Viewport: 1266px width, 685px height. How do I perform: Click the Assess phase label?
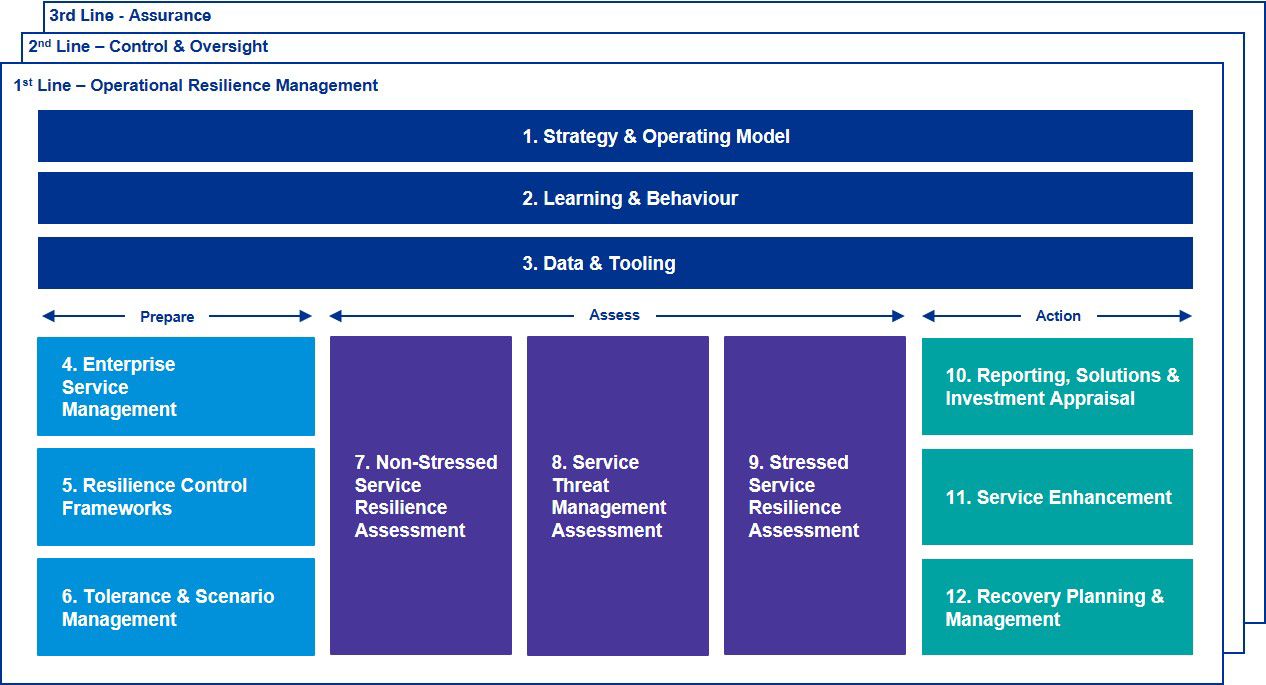click(x=614, y=315)
